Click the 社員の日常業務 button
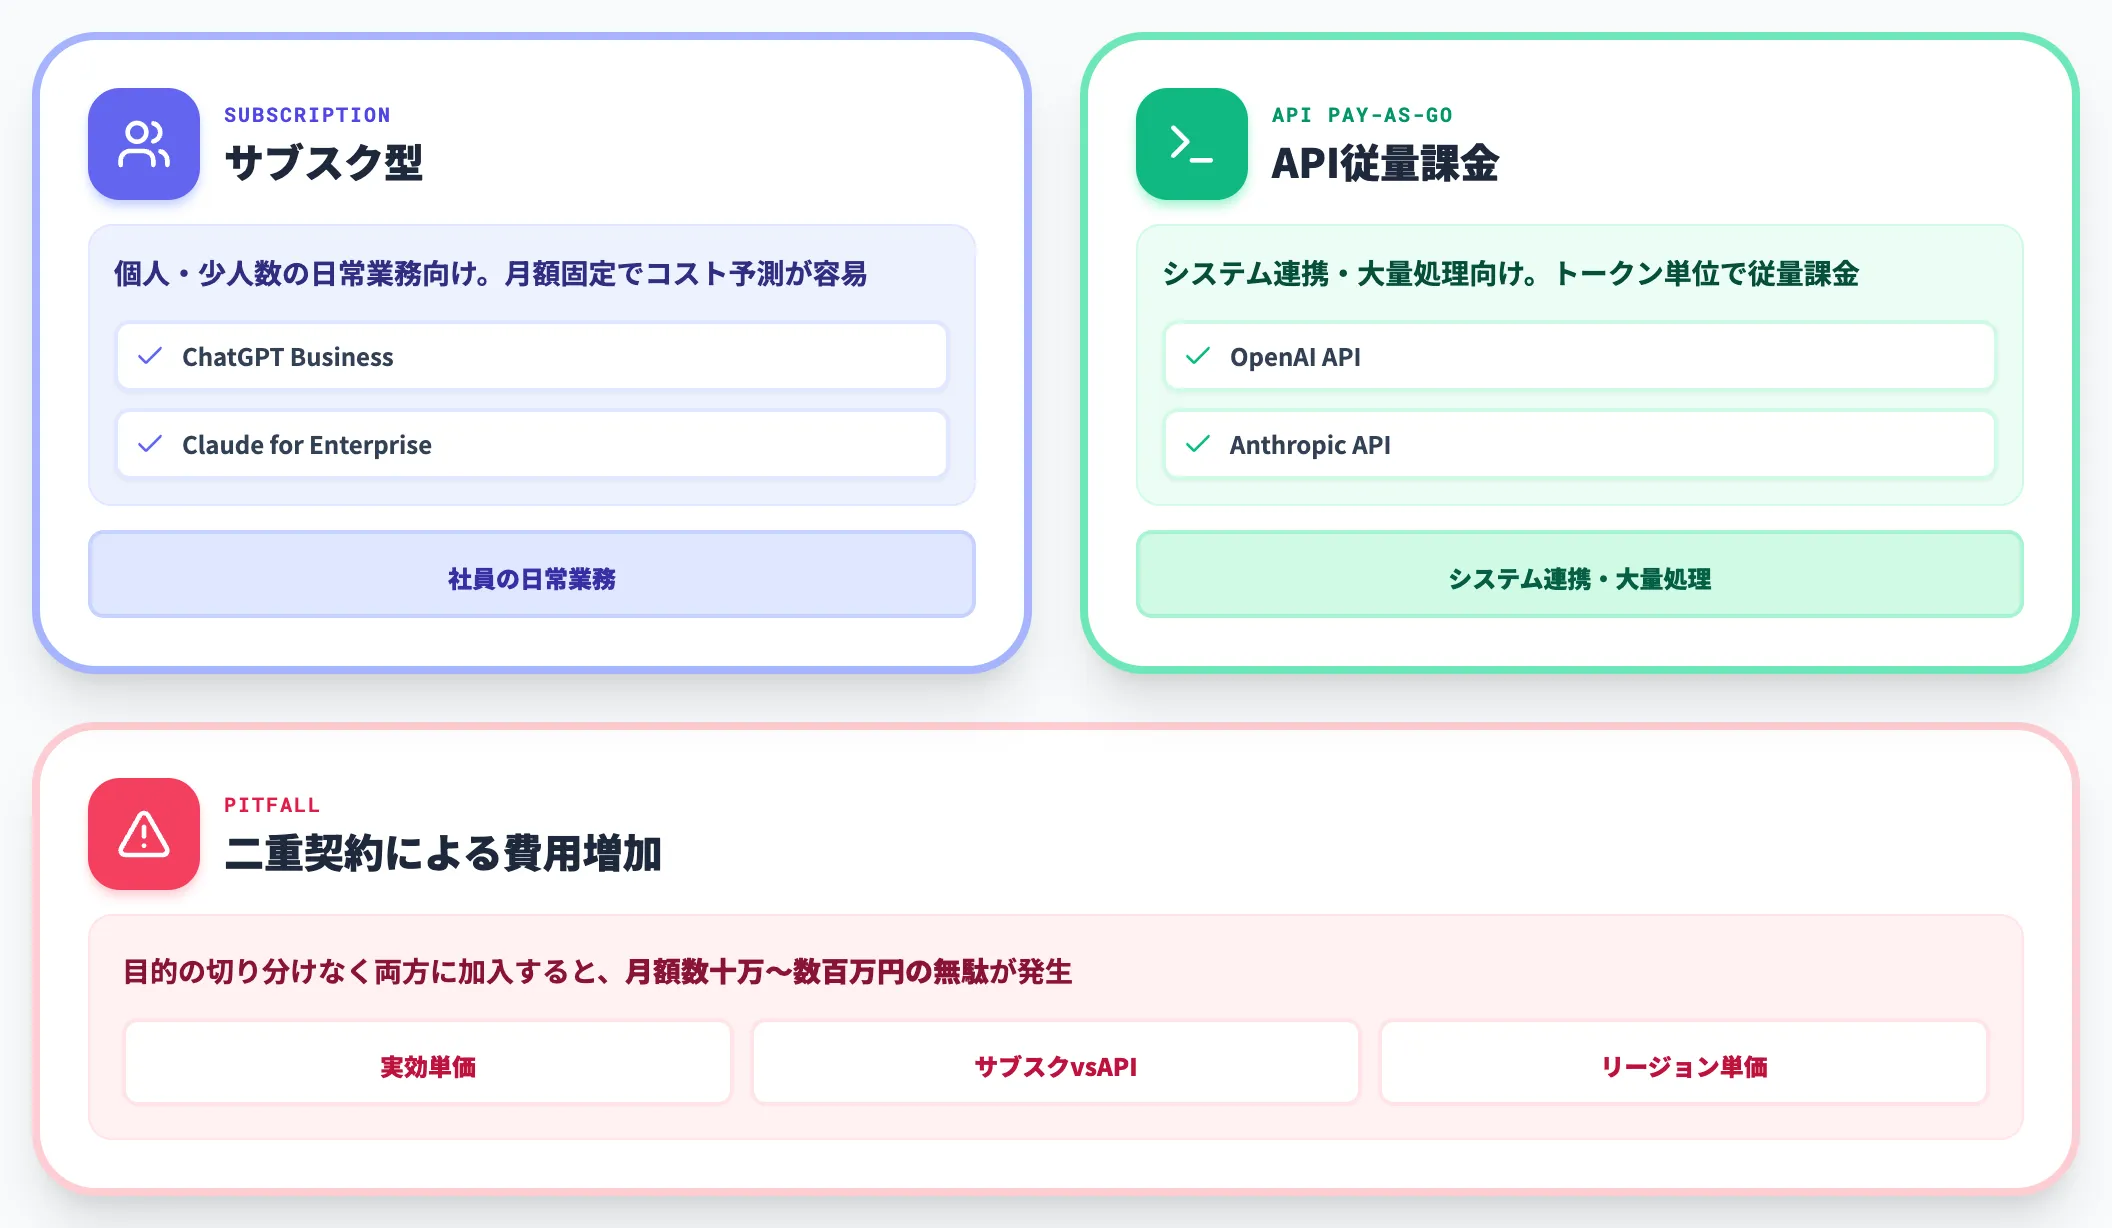 (532, 574)
